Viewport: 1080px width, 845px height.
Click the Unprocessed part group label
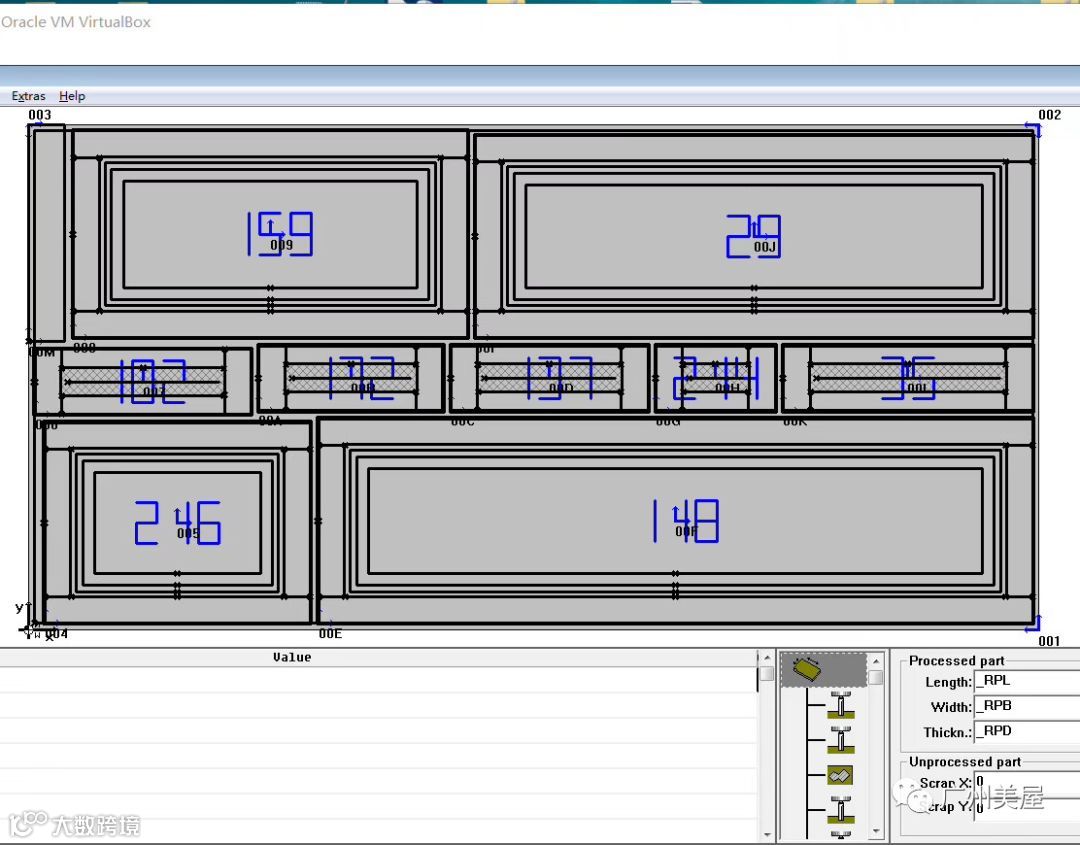click(x=964, y=761)
